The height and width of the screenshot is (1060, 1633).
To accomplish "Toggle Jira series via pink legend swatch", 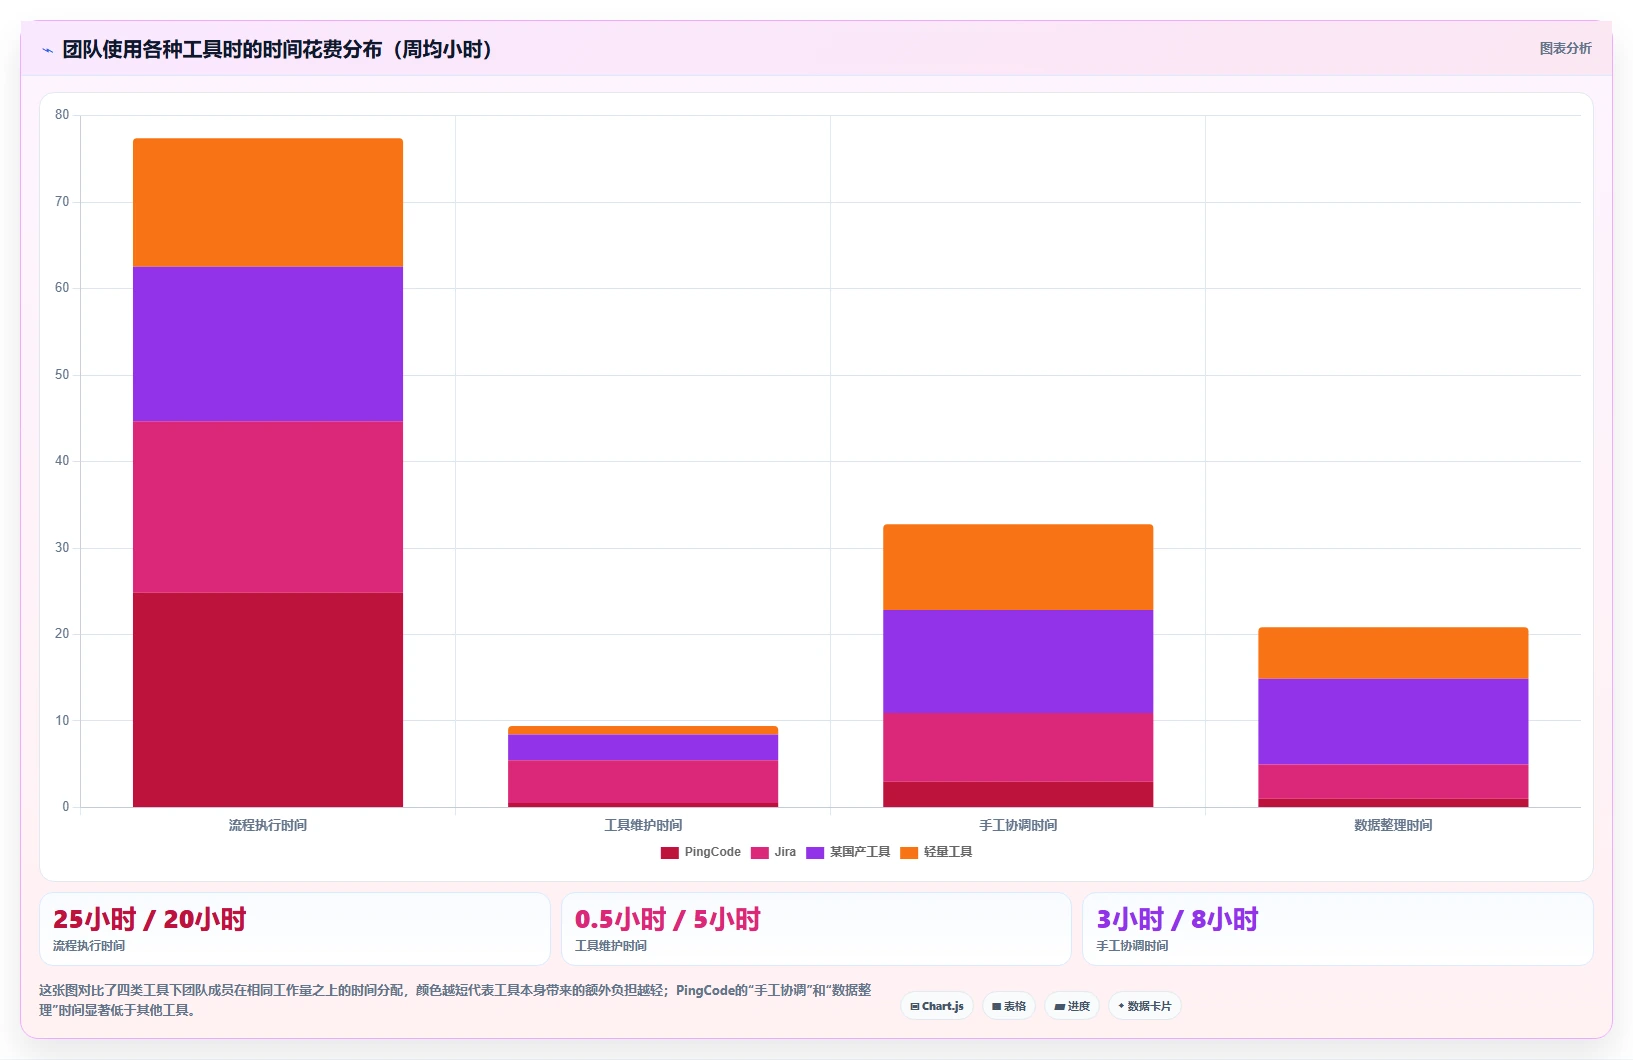I will point(759,853).
